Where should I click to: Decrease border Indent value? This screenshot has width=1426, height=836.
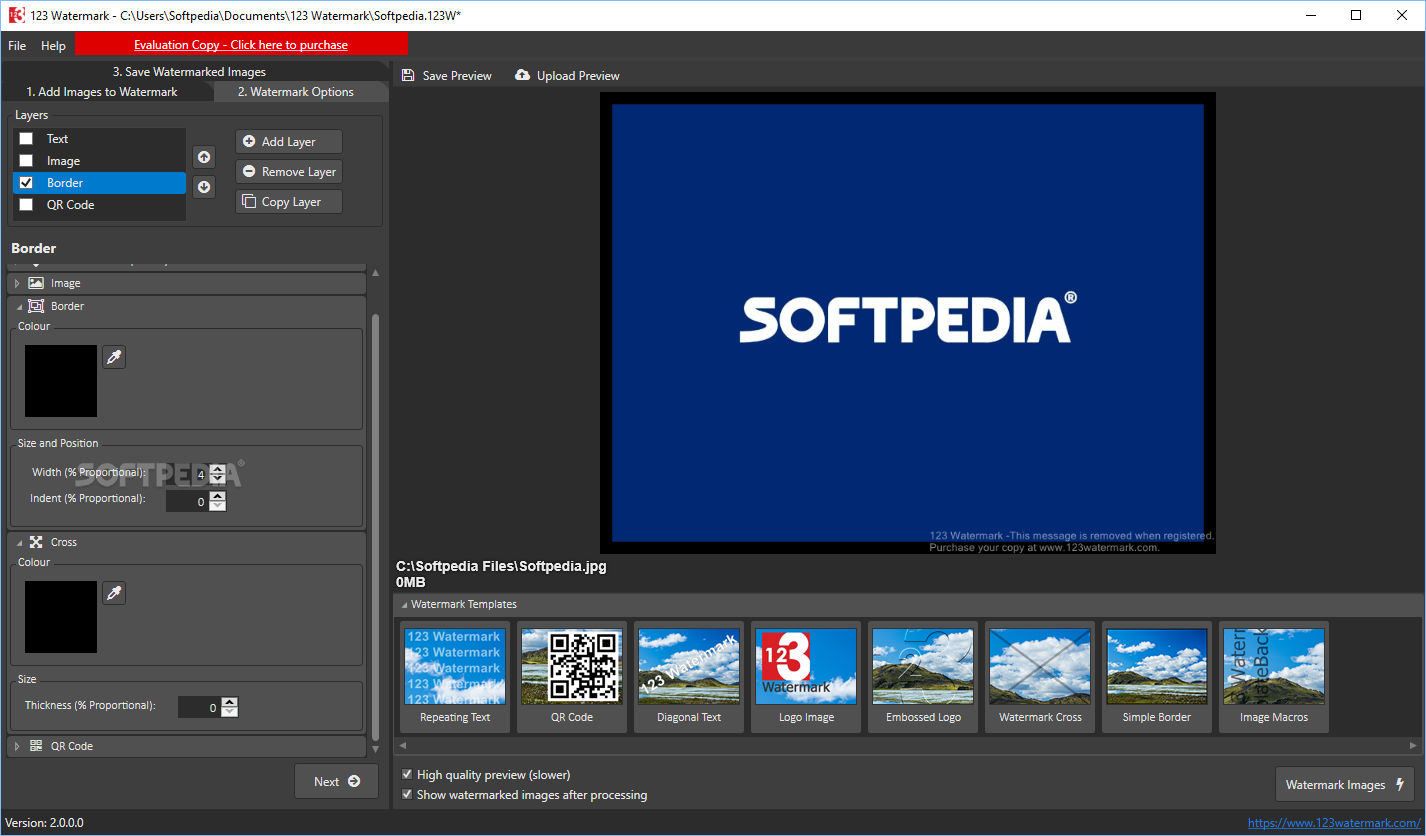tap(218, 507)
